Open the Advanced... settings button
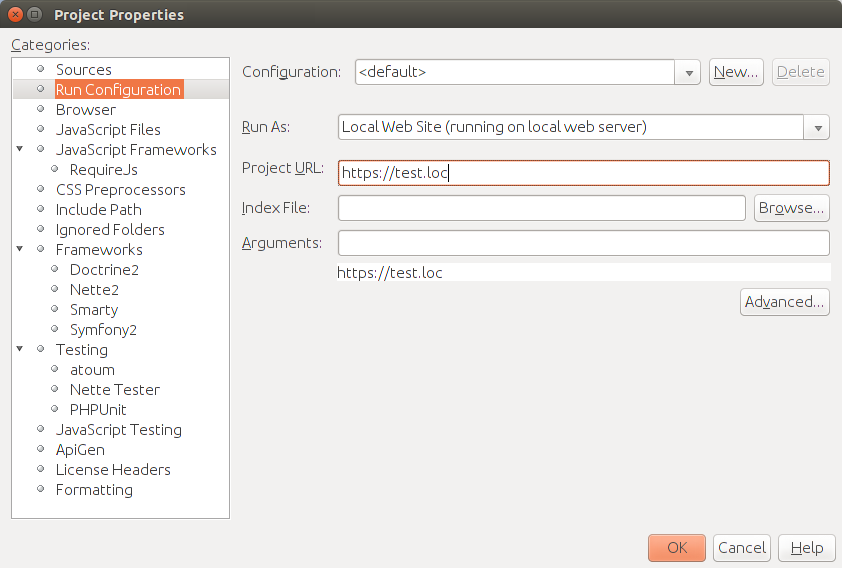842x568 pixels. 785,302
